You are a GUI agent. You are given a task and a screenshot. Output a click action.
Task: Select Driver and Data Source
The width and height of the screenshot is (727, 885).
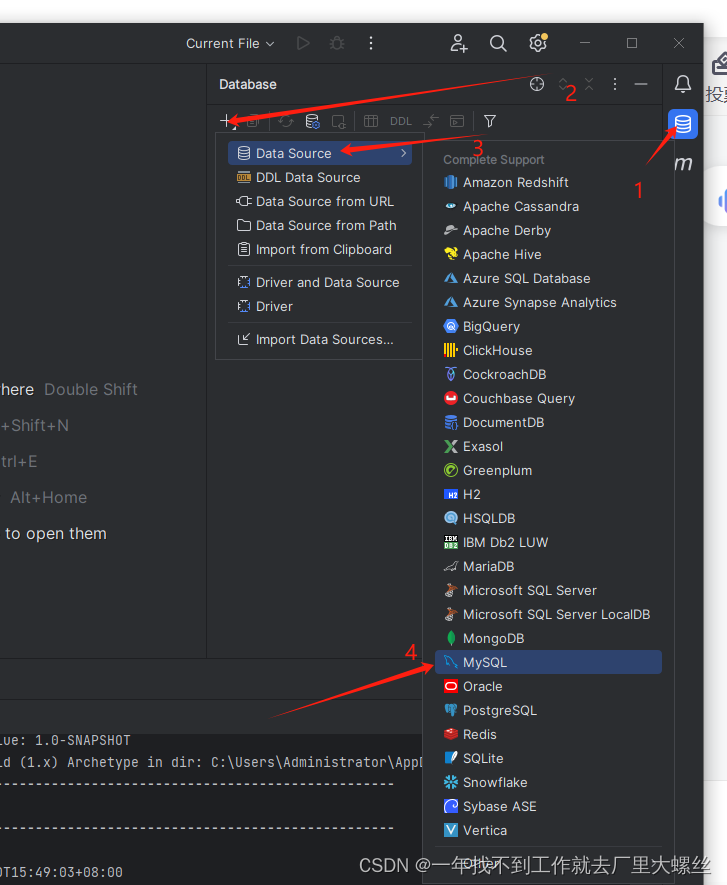[319, 282]
